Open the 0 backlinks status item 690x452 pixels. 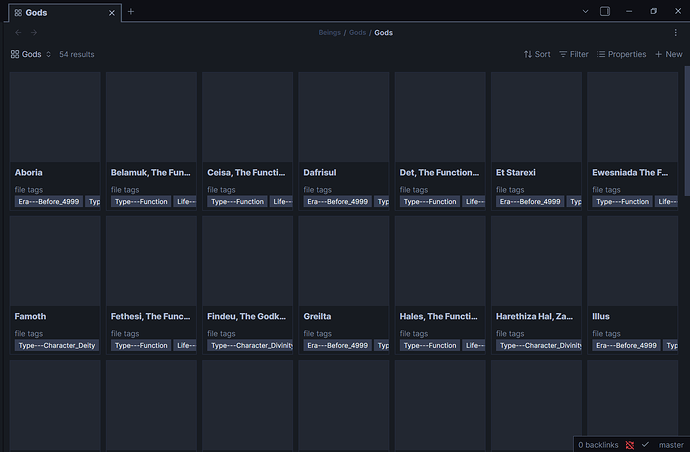click(x=598, y=444)
